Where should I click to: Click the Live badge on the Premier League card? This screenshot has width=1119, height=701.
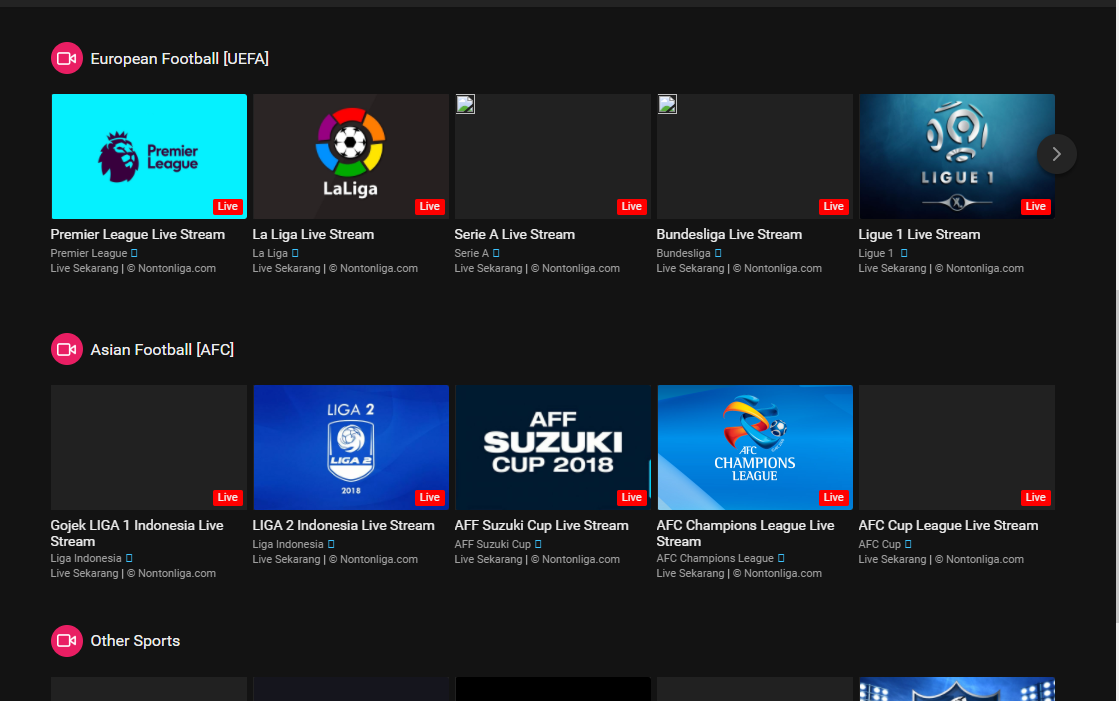[x=228, y=206]
